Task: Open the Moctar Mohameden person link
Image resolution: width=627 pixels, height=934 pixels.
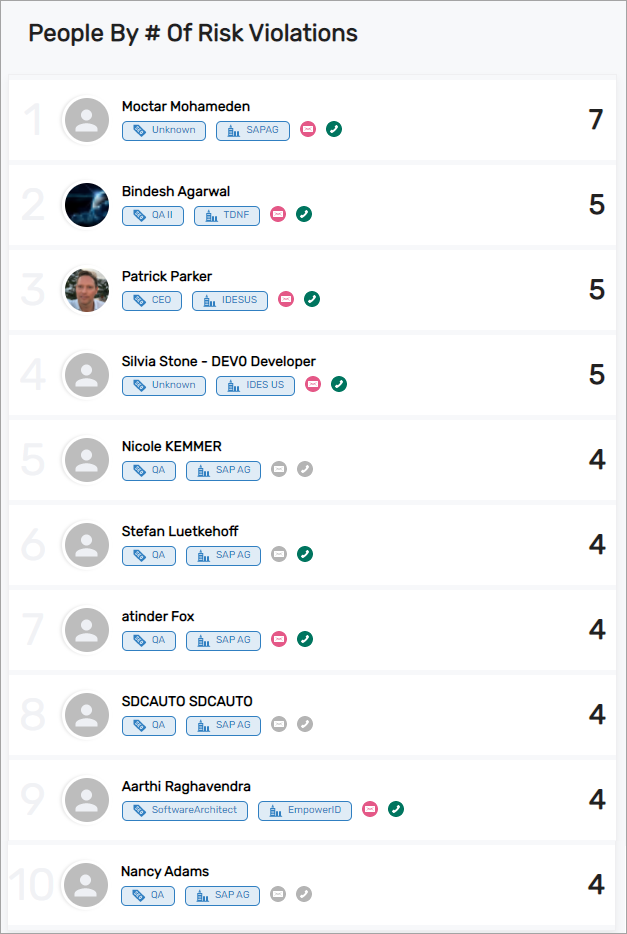Action: 186,106
